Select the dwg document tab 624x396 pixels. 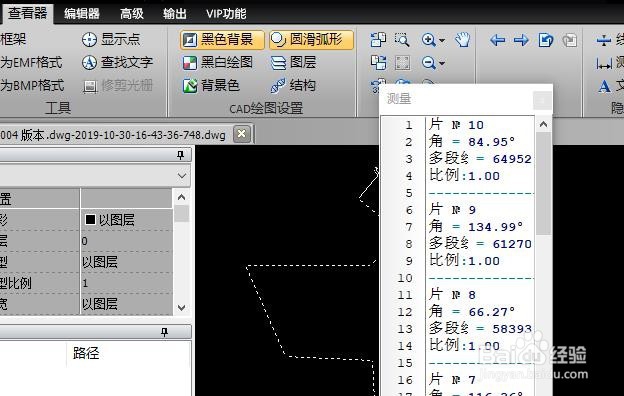point(113,135)
